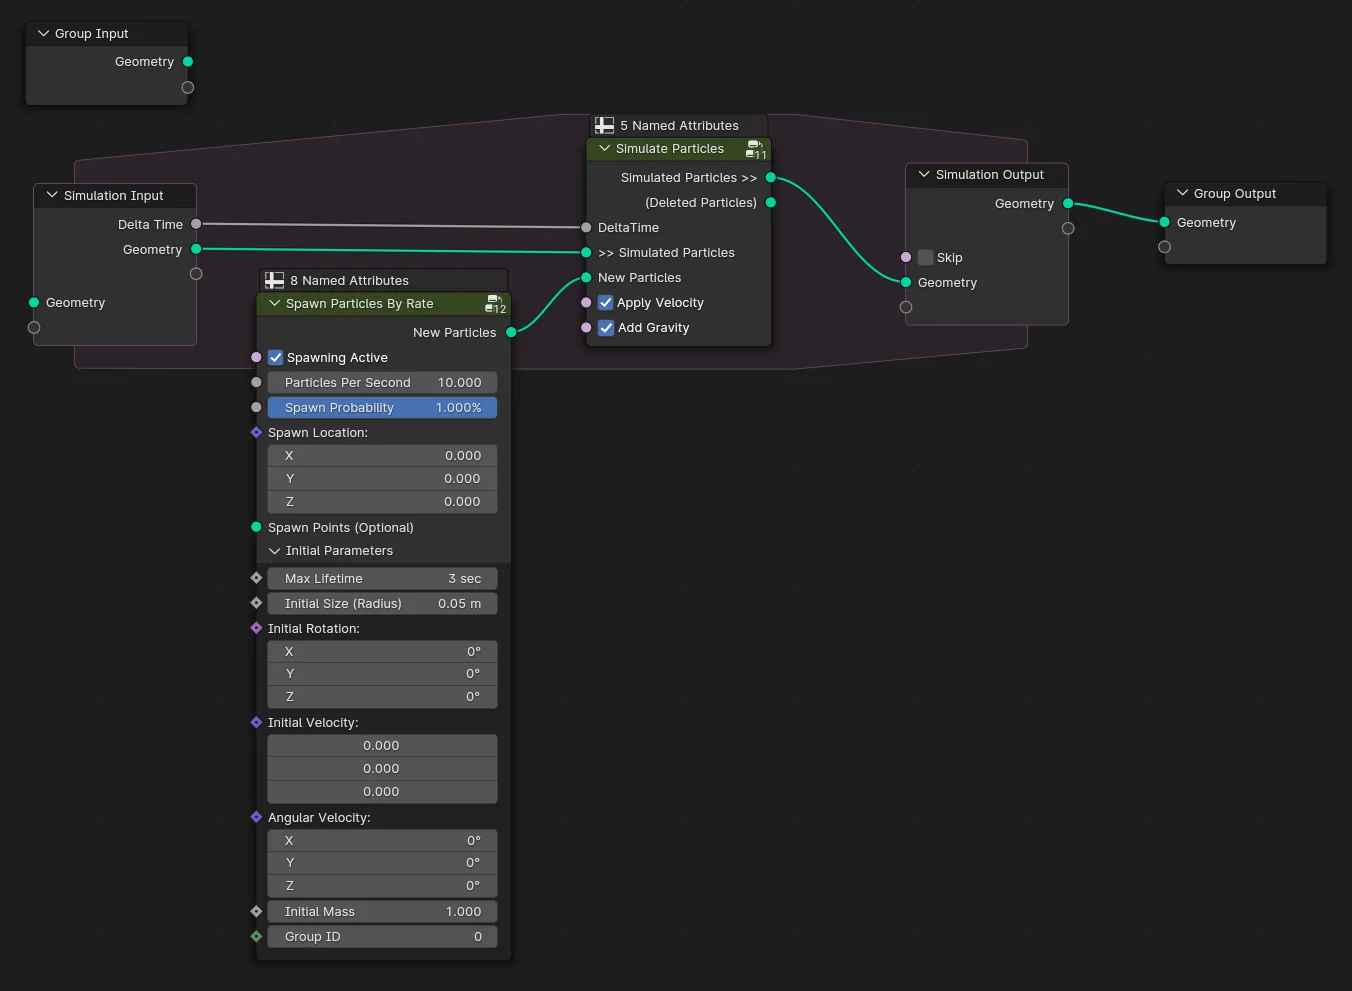1352x991 pixels.
Task: Click the Max Lifetime value field
Action: coord(382,578)
